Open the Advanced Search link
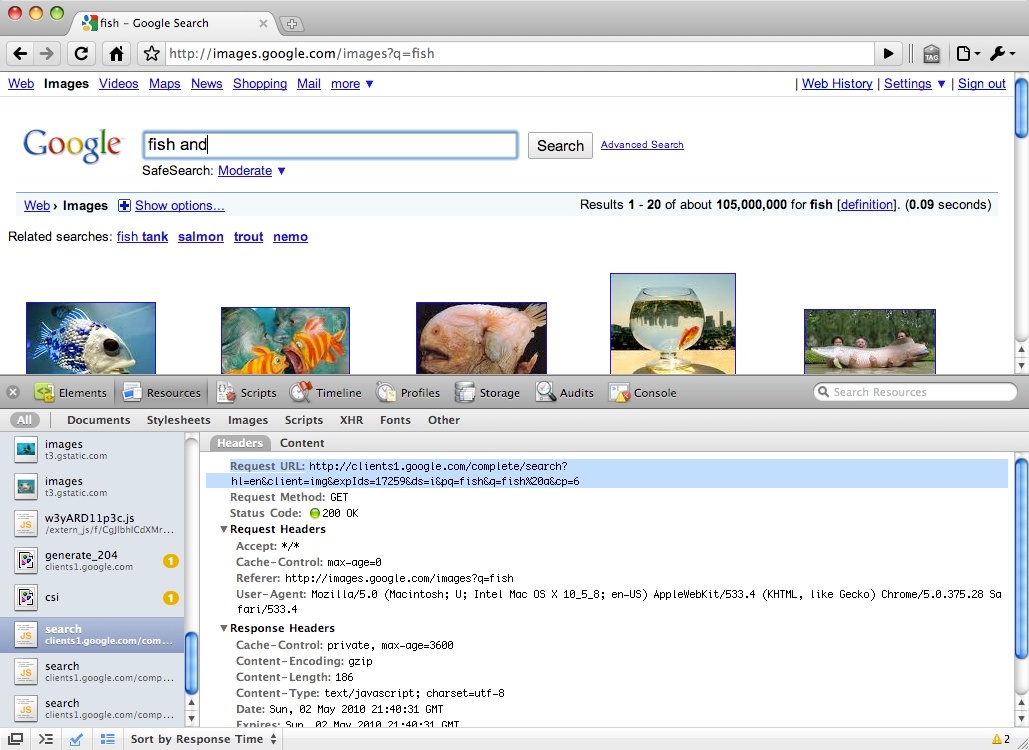This screenshot has width=1029, height=750. 642,144
